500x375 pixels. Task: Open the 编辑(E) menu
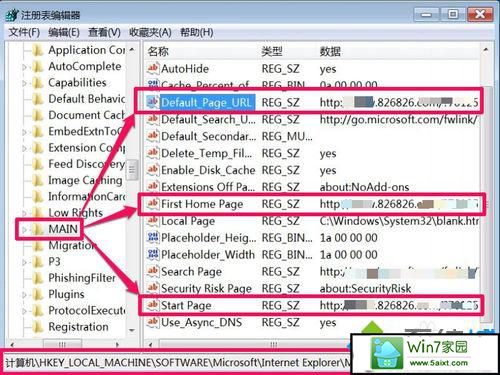(64, 32)
